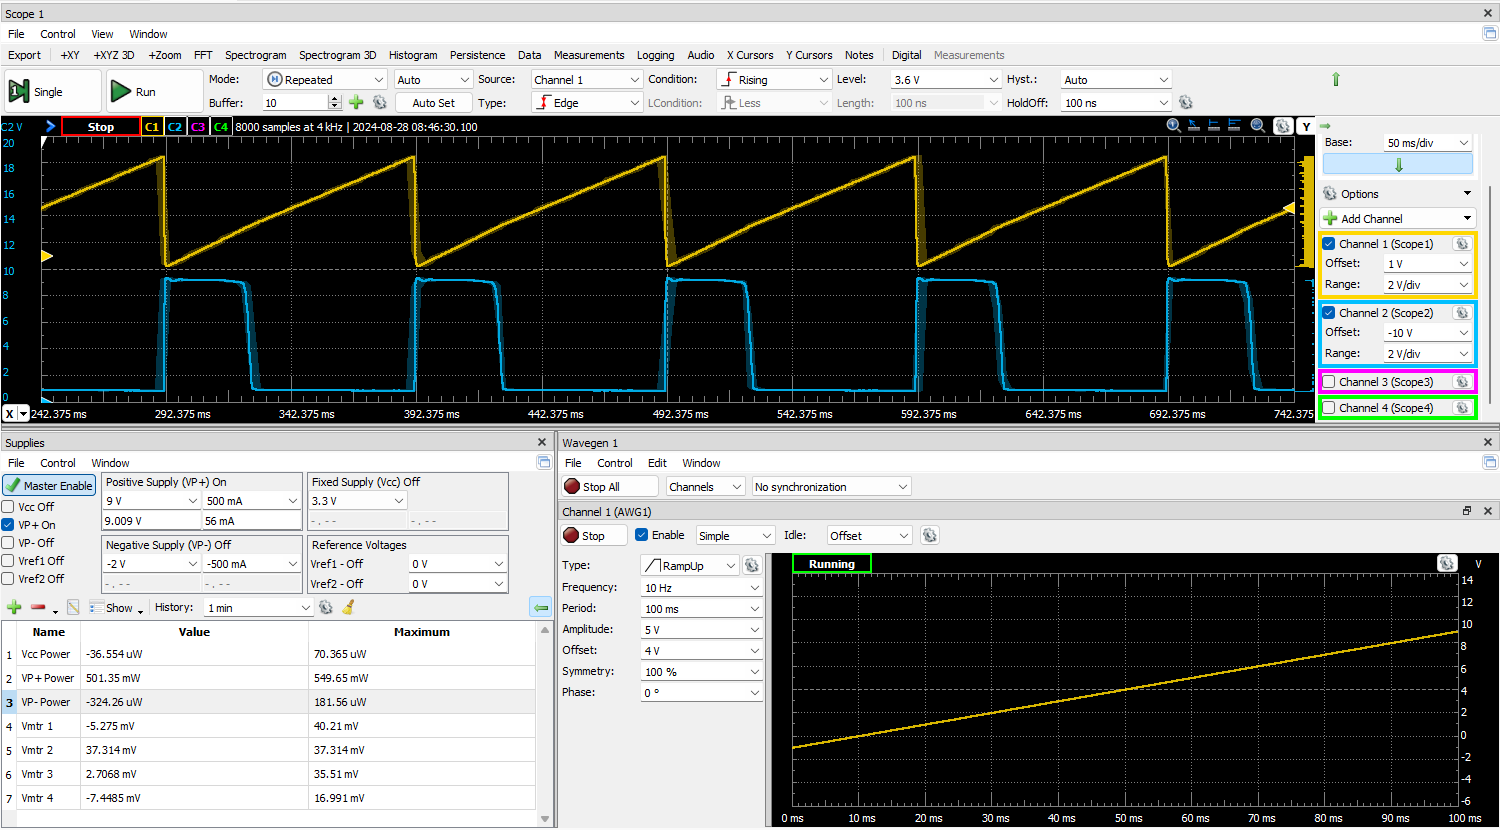Open the time Base 50 ms/div dropdown
The width and height of the screenshot is (1500, 830).
tap(1427, 143)
